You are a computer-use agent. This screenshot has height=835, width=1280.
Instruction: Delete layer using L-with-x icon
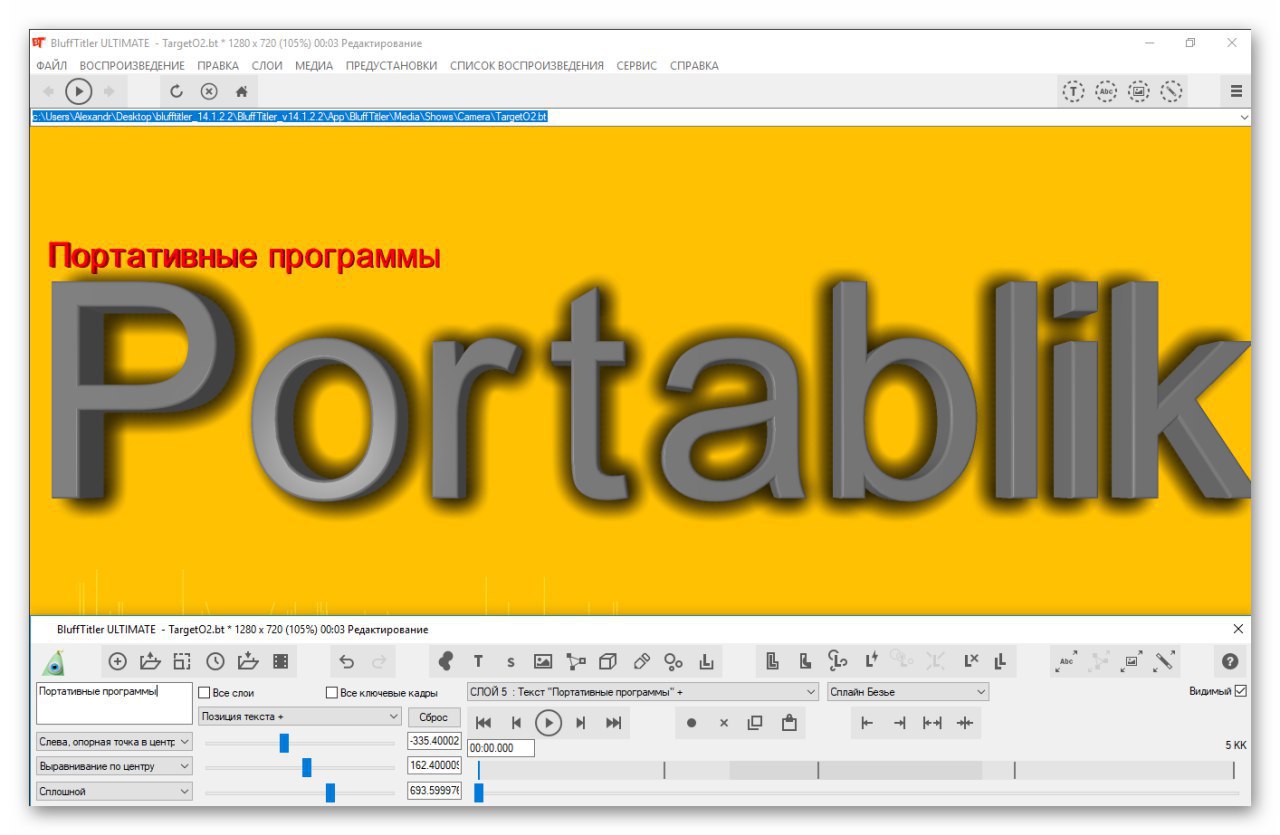(970, 661)
